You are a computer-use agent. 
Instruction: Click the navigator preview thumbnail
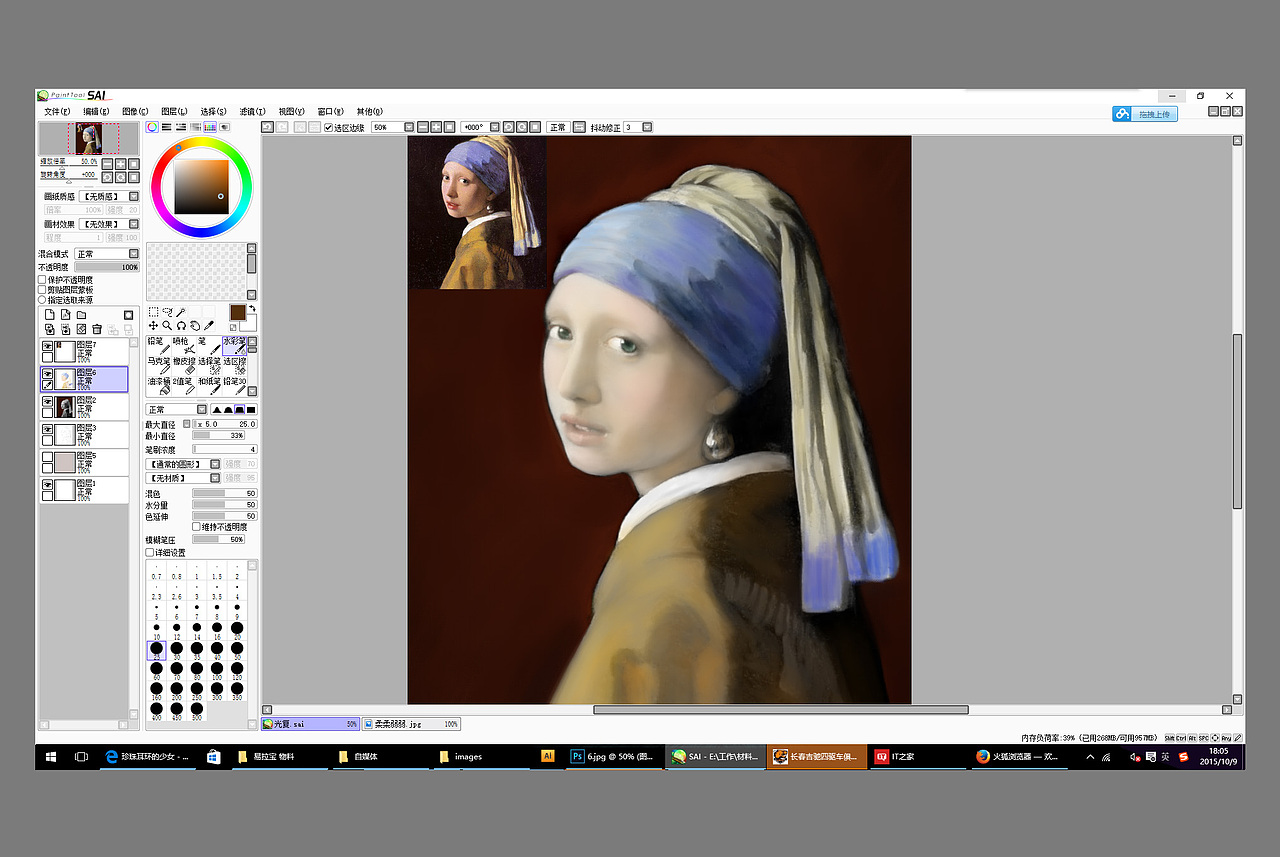(x=89, y=139)
